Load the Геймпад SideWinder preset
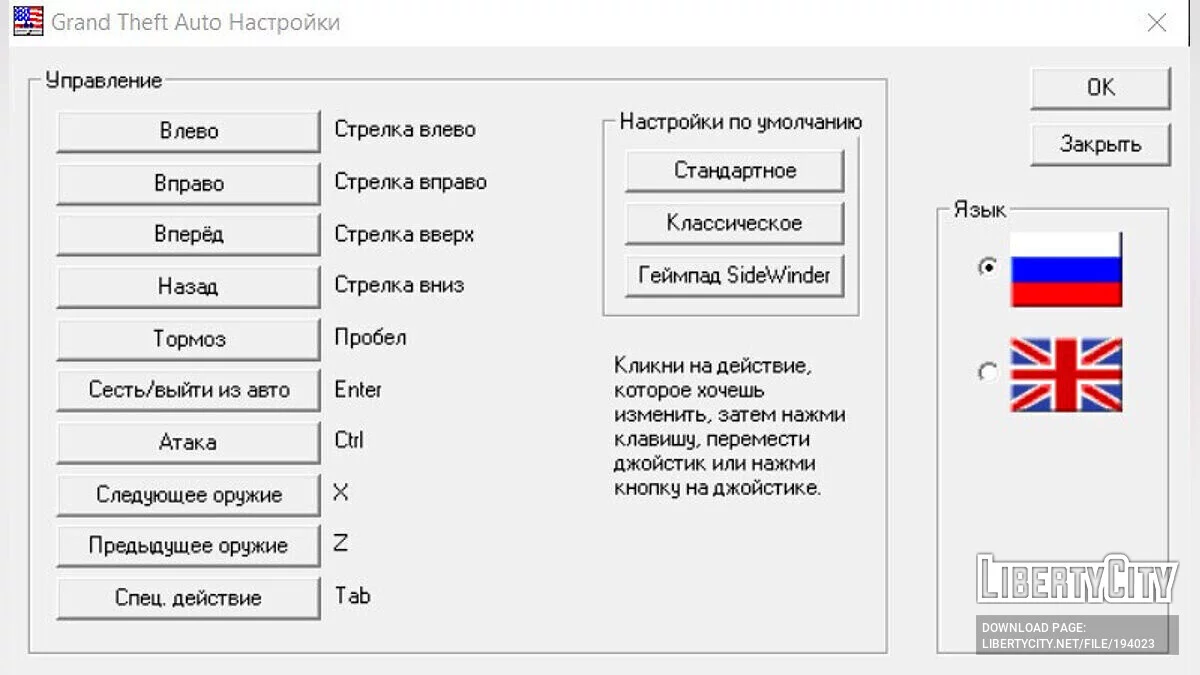The image size is (1200, 675). pos(735,275)
